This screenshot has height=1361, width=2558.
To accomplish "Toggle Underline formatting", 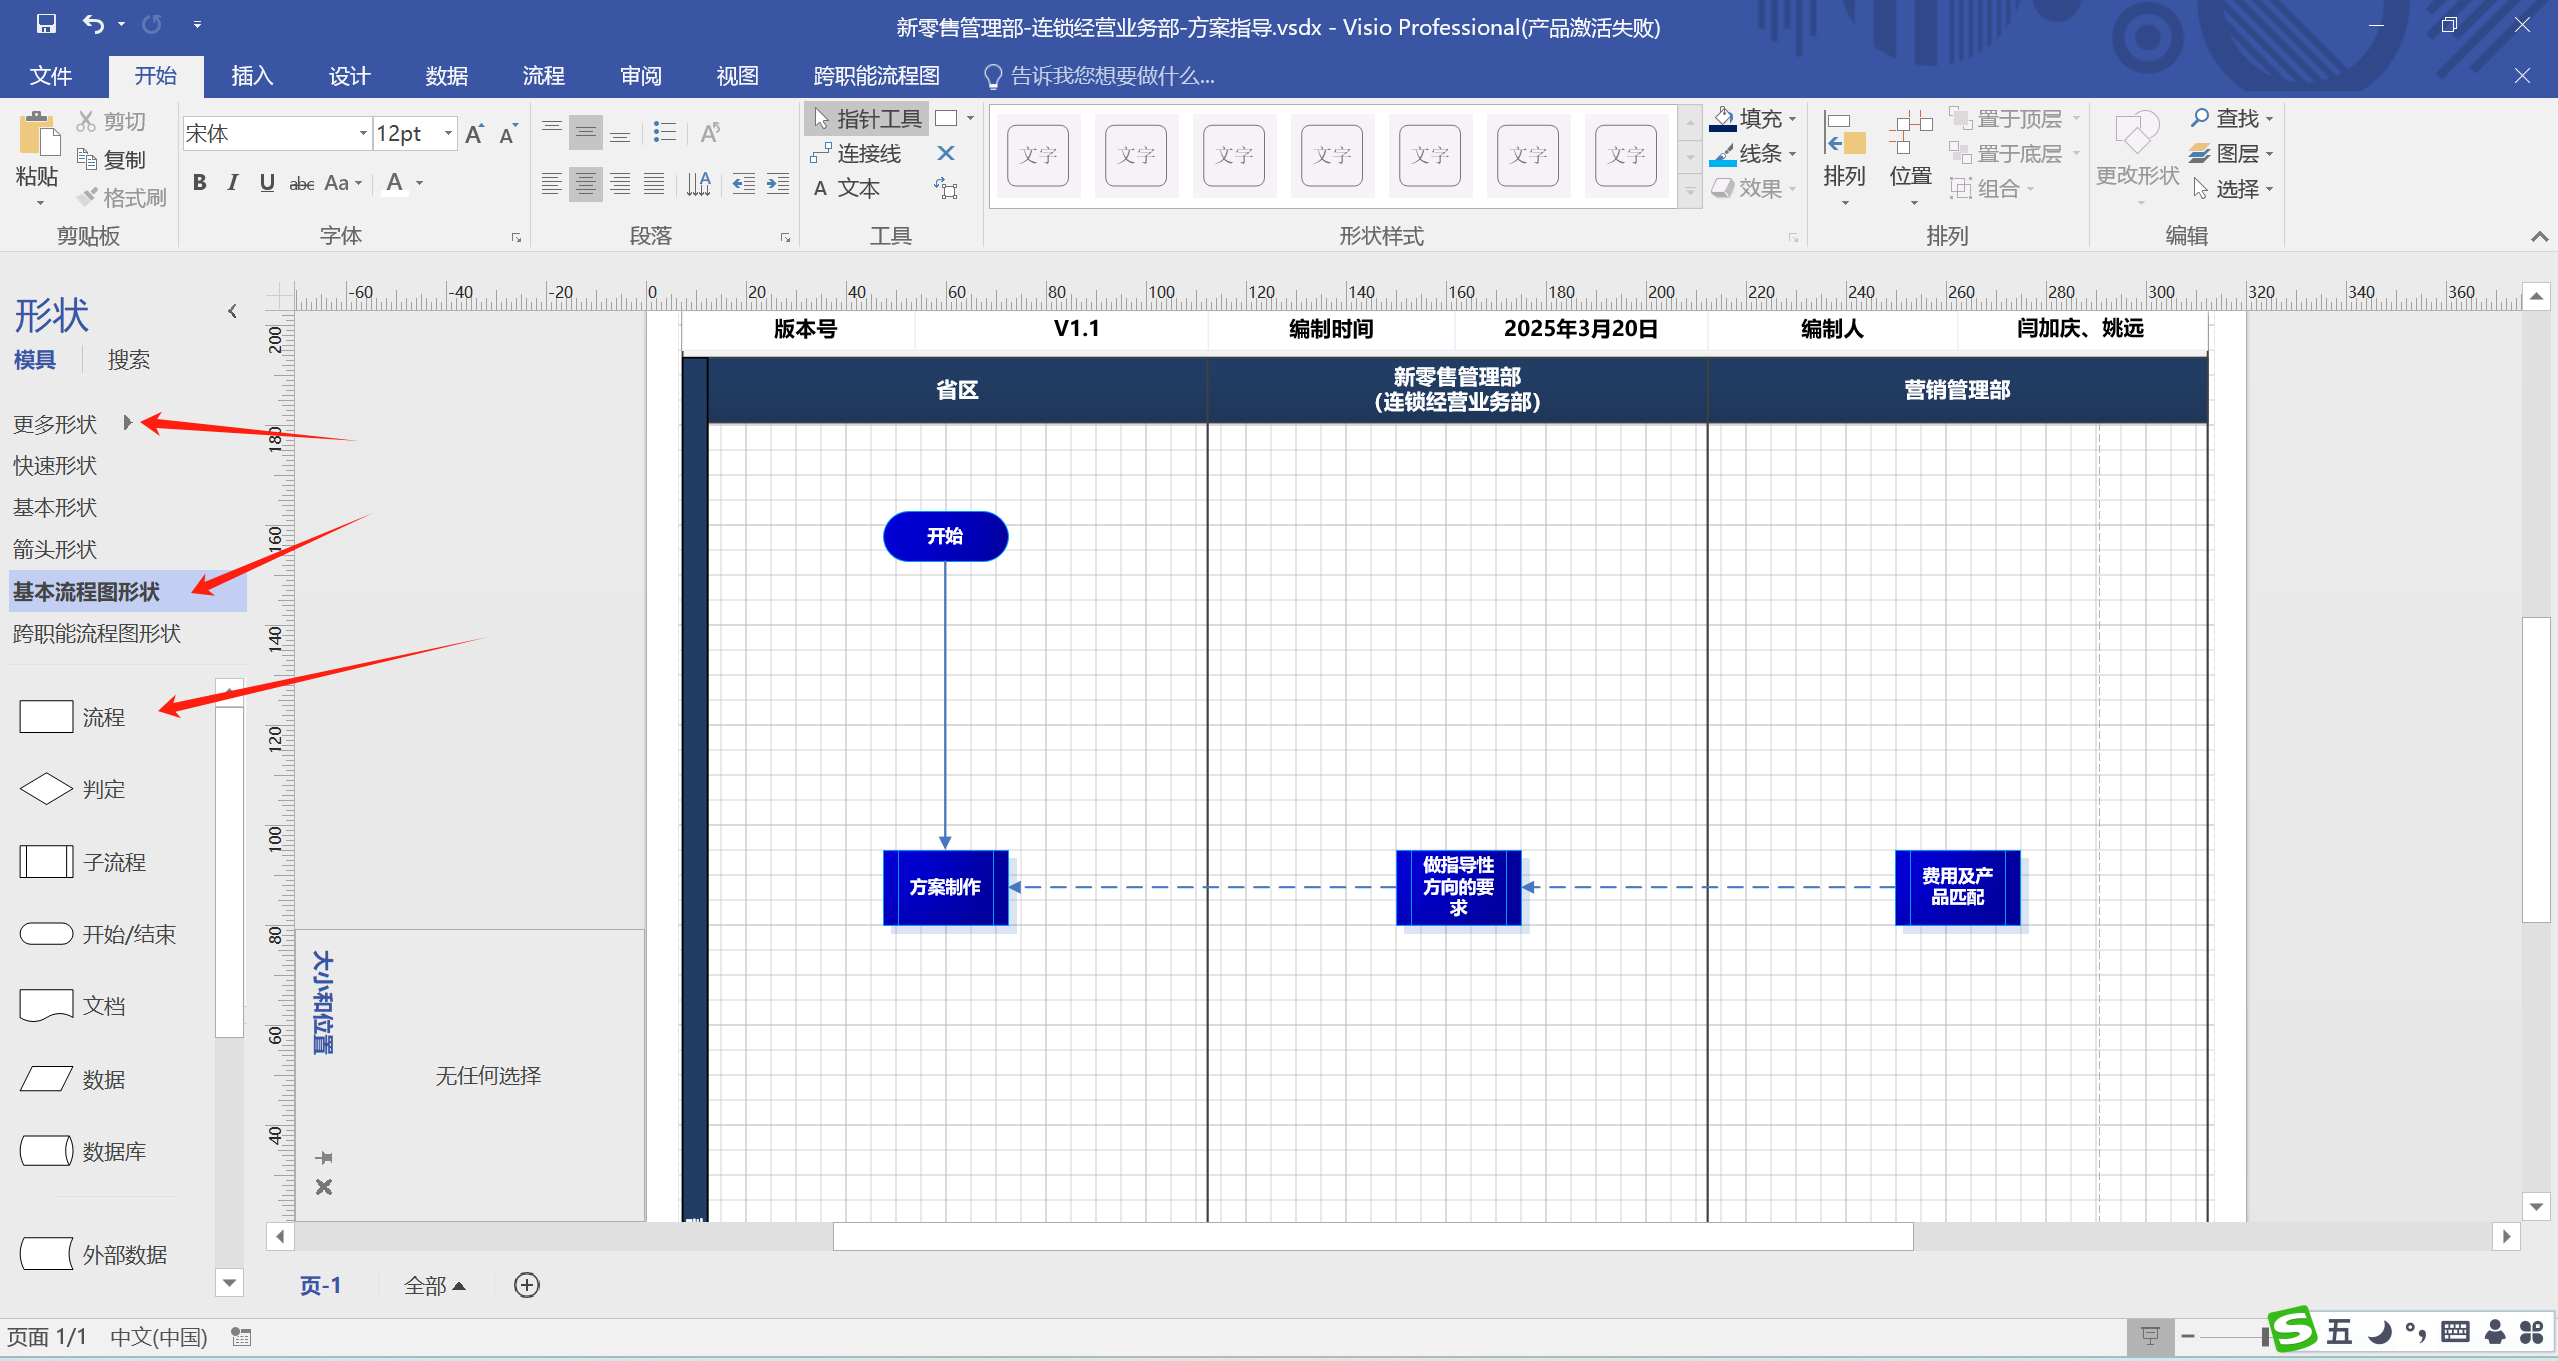I will tap(267, 183).
